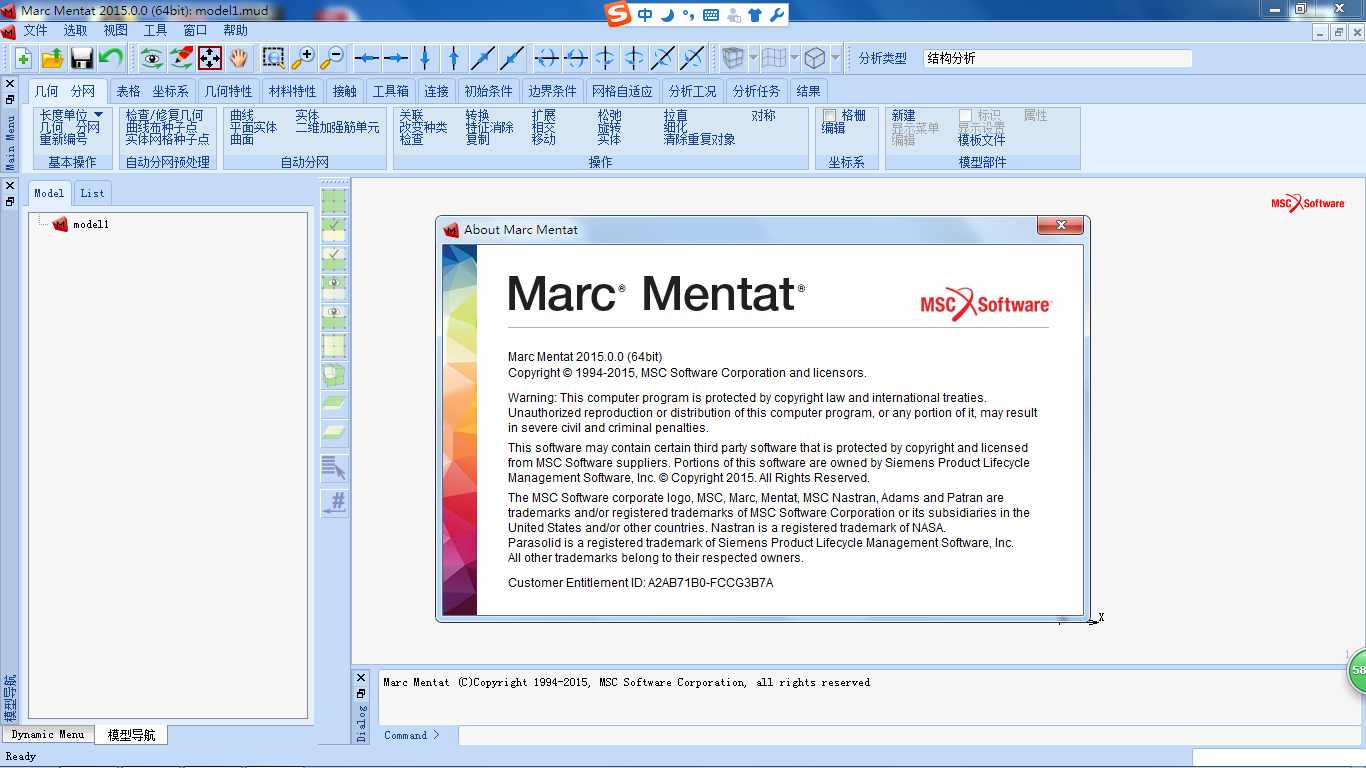Open the 帮助 menu
The width and height of the screenshot is (1366, 768).
(x=235, y=31)
